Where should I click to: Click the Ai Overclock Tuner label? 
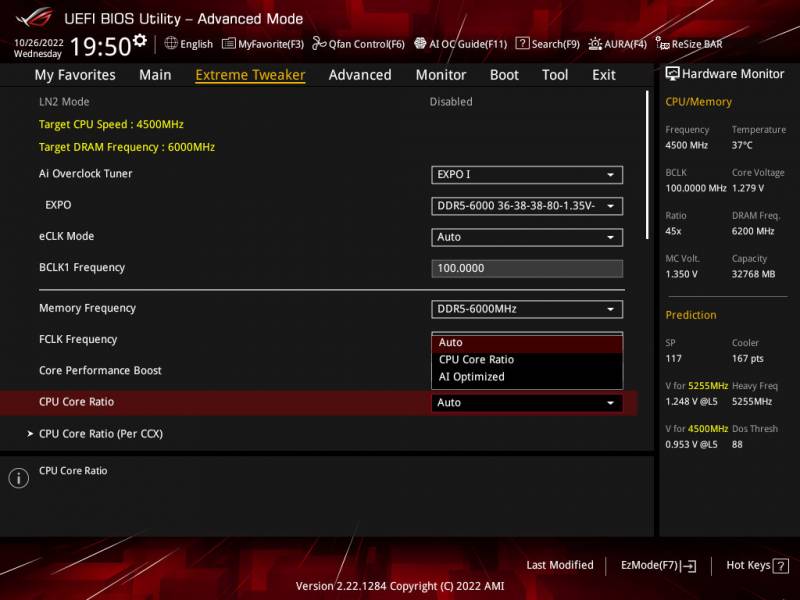pos(85,173)
